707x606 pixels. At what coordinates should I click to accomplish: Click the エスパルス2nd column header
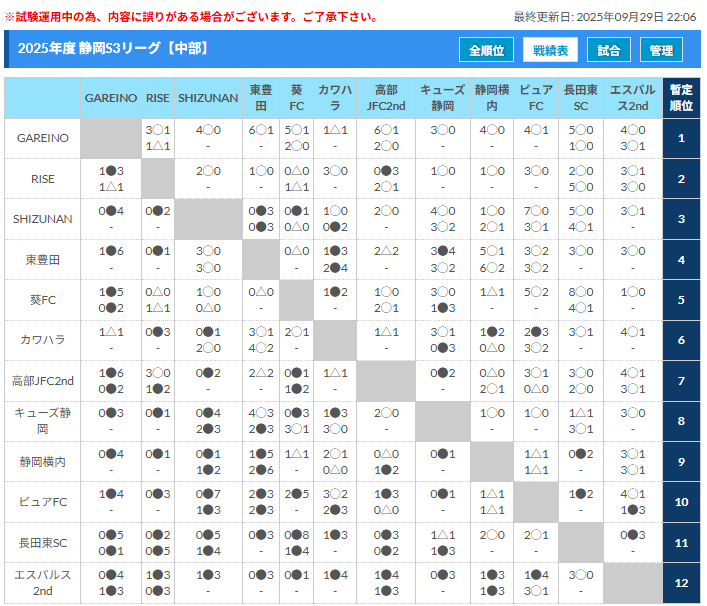pos(629,98)
